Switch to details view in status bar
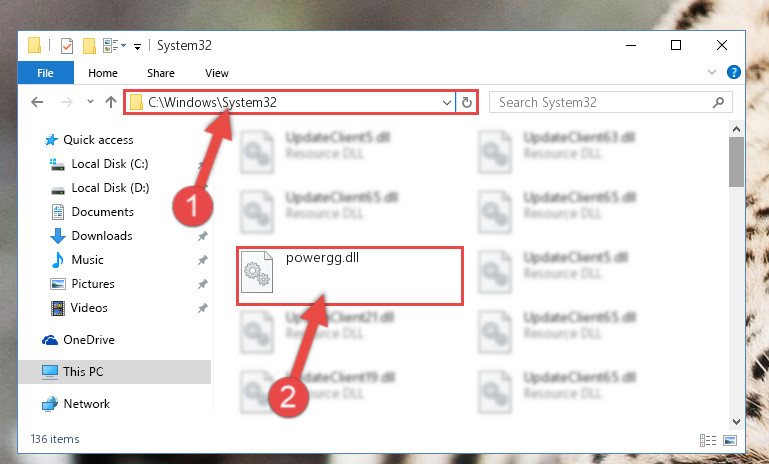 pyautogui.click(x=708, y=440)
